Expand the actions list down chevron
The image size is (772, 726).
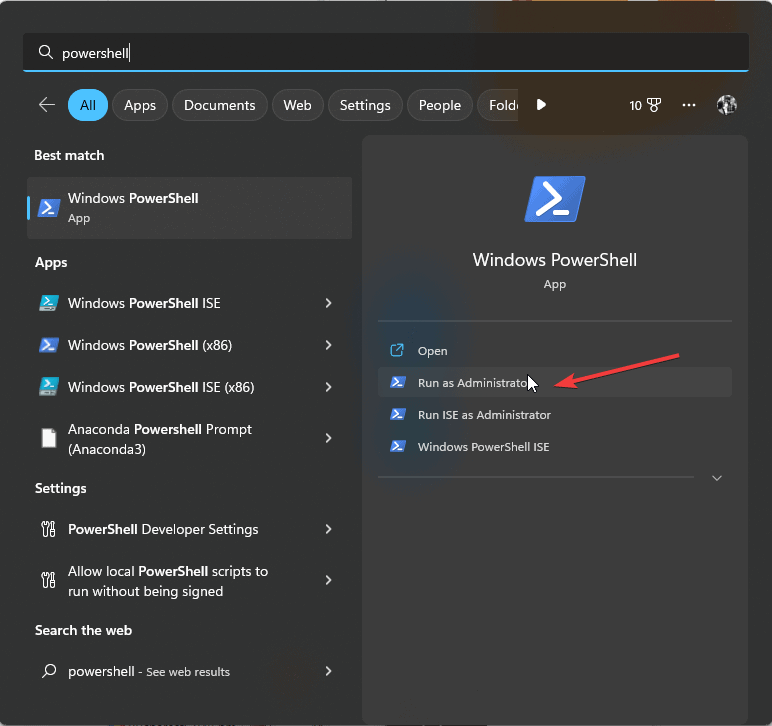(716, 479)
